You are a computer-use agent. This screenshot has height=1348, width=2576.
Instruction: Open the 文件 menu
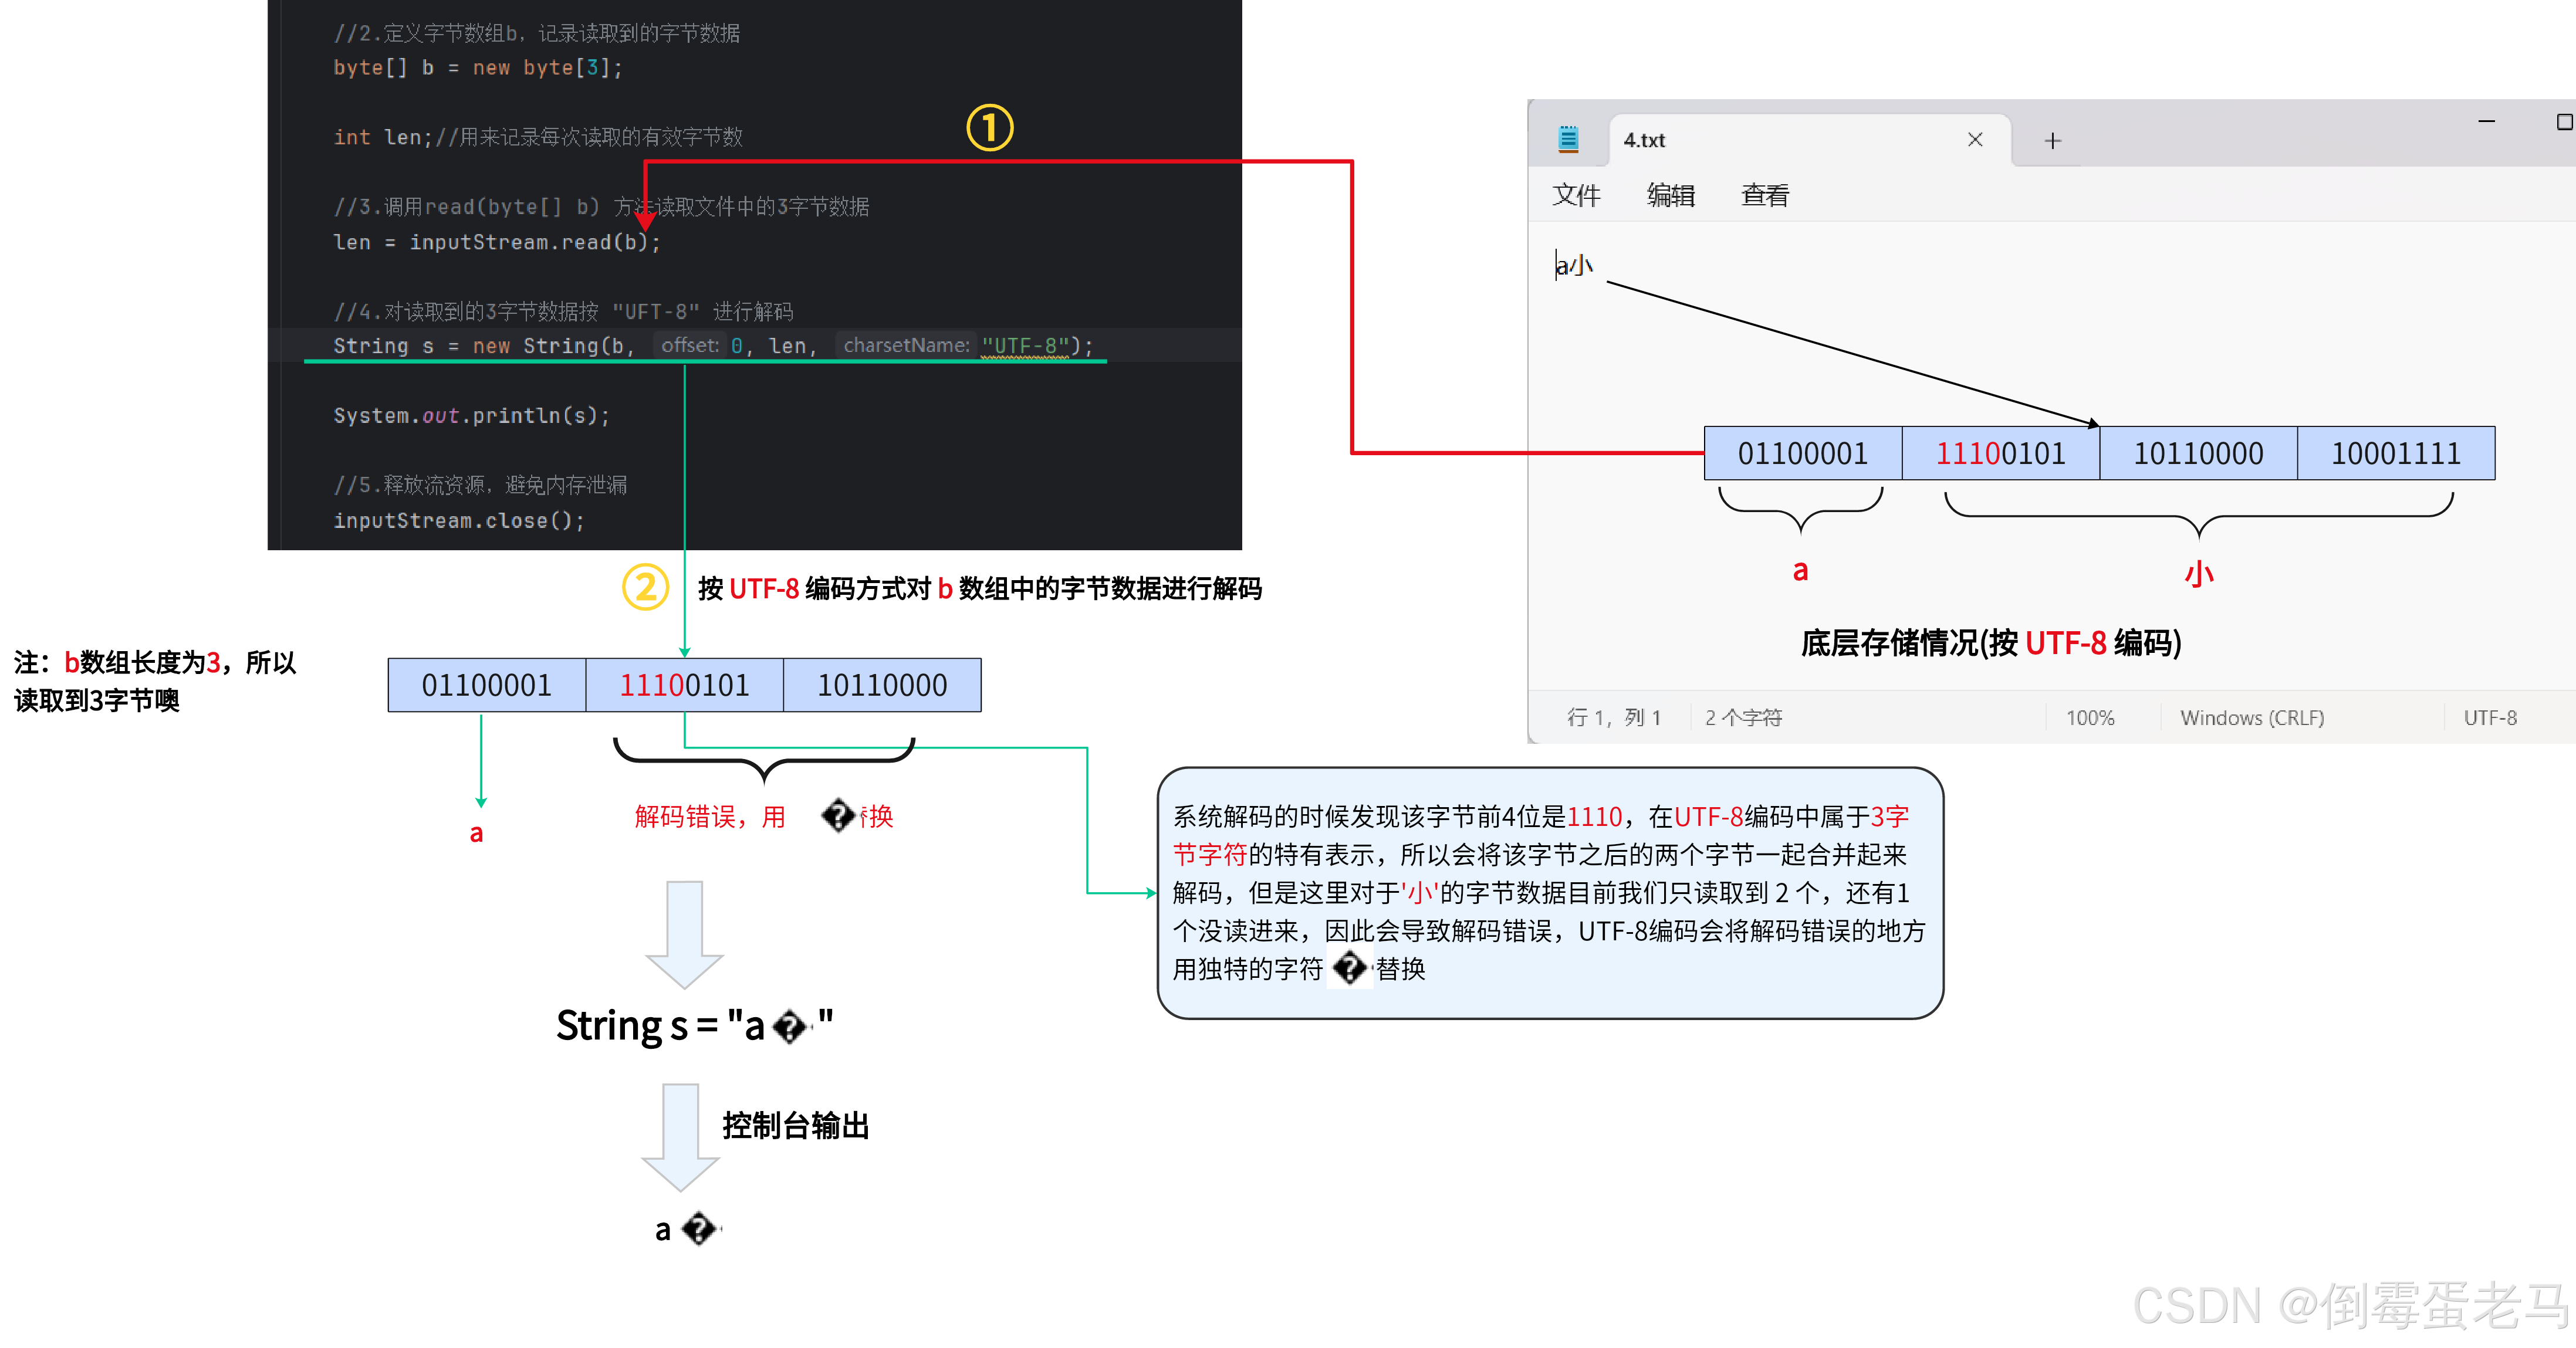tap(1576, 195)
